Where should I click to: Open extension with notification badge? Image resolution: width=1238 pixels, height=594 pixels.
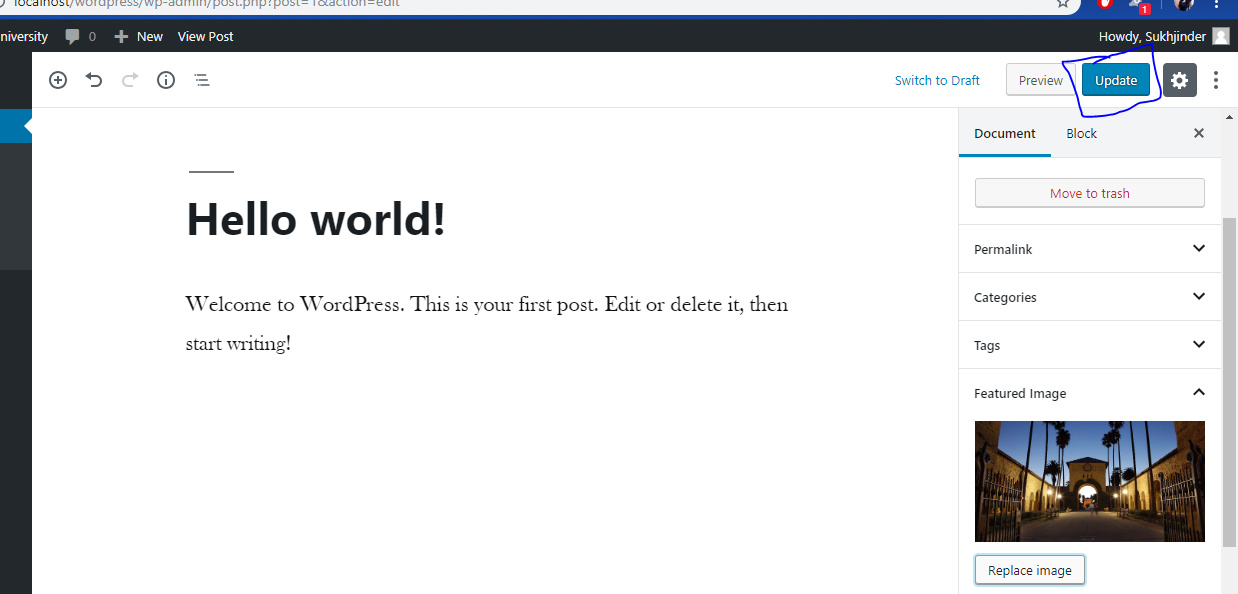[x=1139, y=5]
